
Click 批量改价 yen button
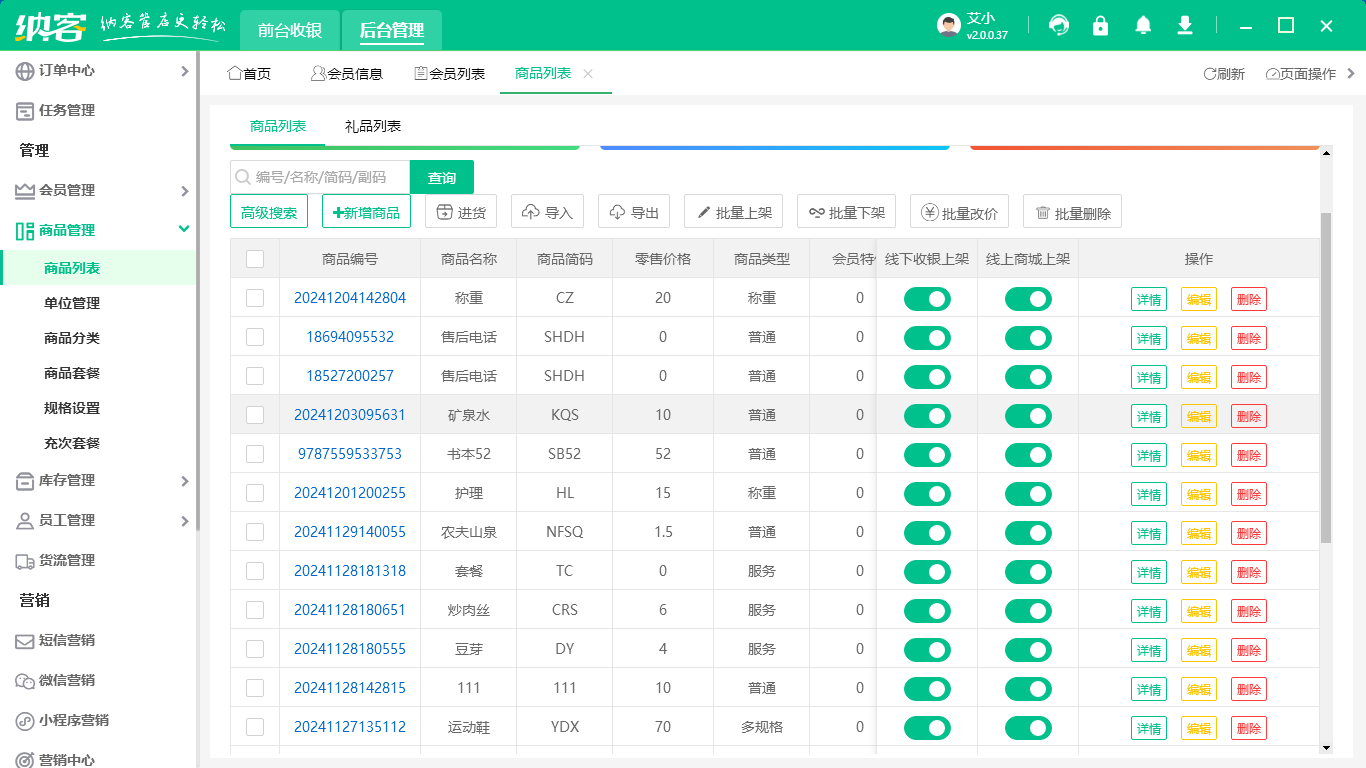coord(960,212)
